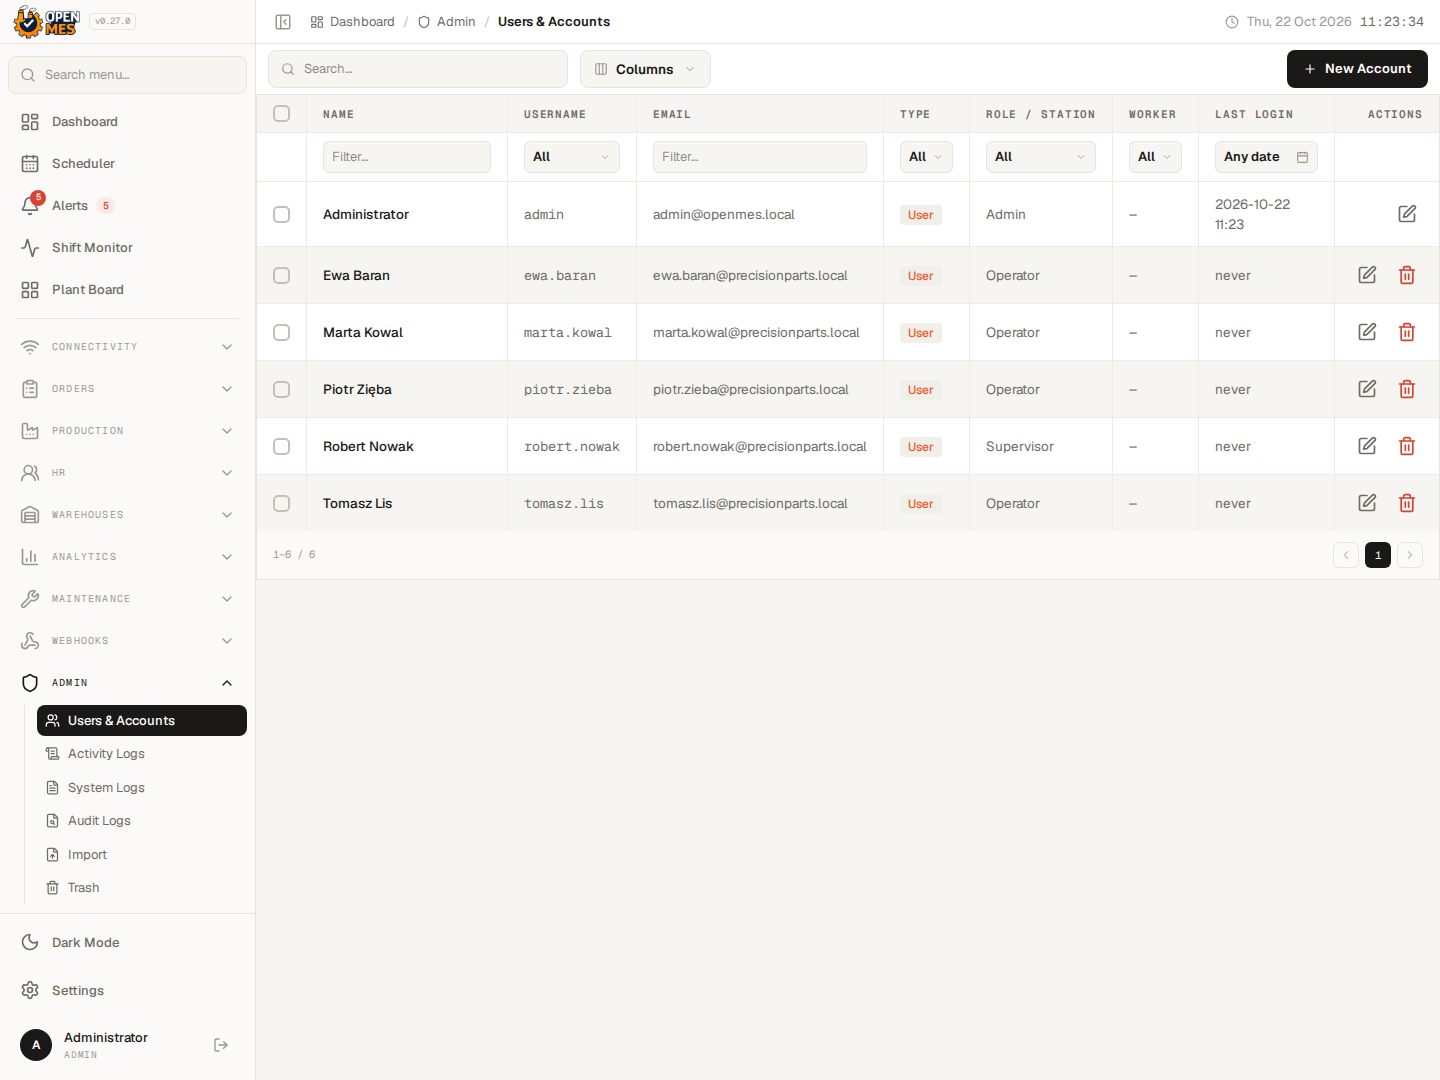Open the Username filter dropdown
Image resolution: width=1440 pixels, height=1080 pixels.
pos(572,157)
